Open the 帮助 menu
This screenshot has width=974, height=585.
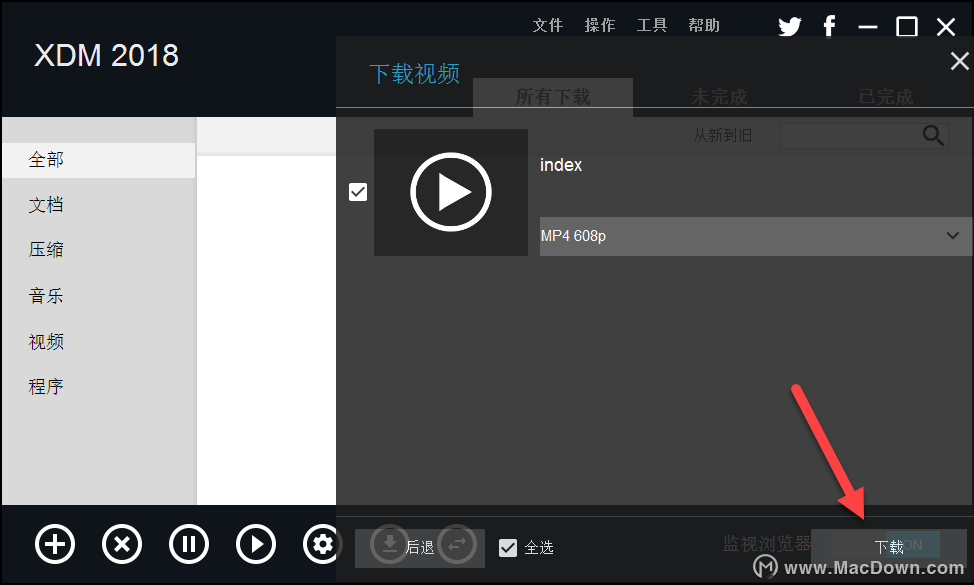coord(704,25)
